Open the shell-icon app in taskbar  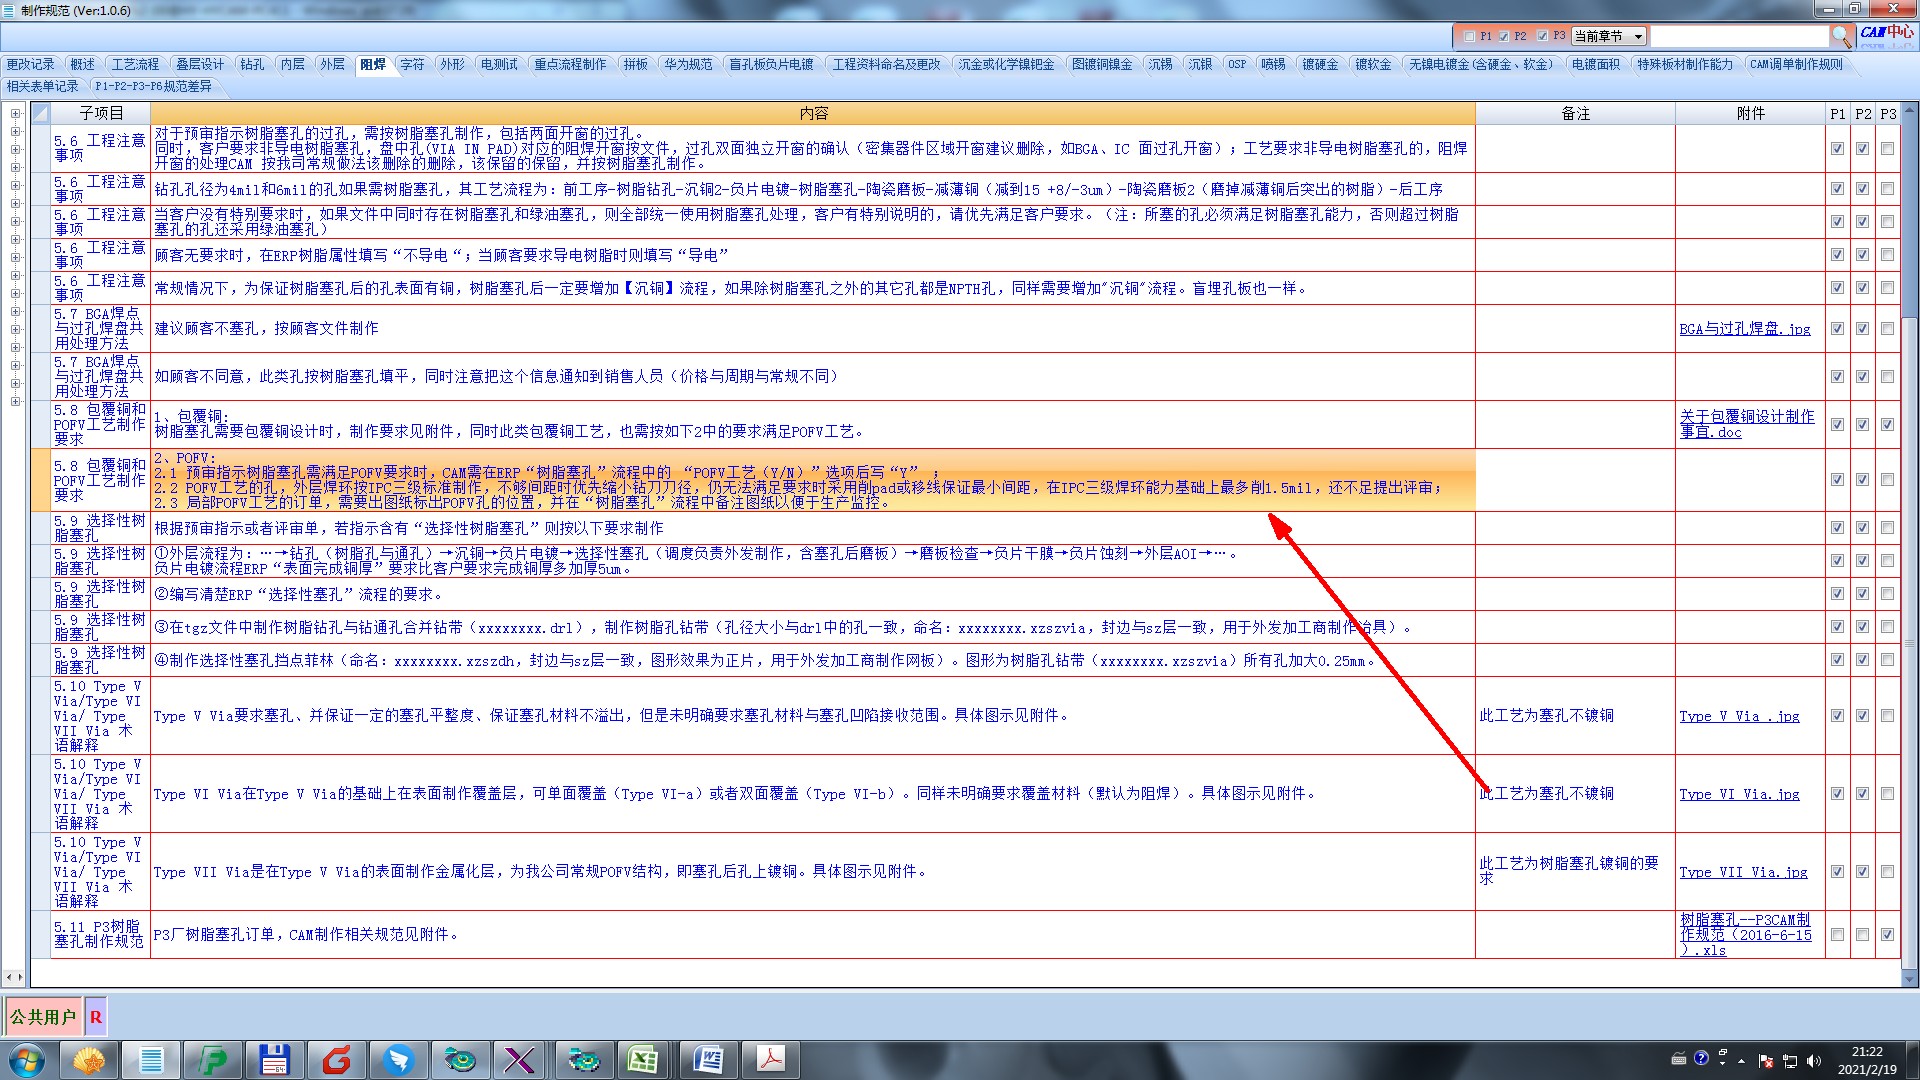point(89,1060)
